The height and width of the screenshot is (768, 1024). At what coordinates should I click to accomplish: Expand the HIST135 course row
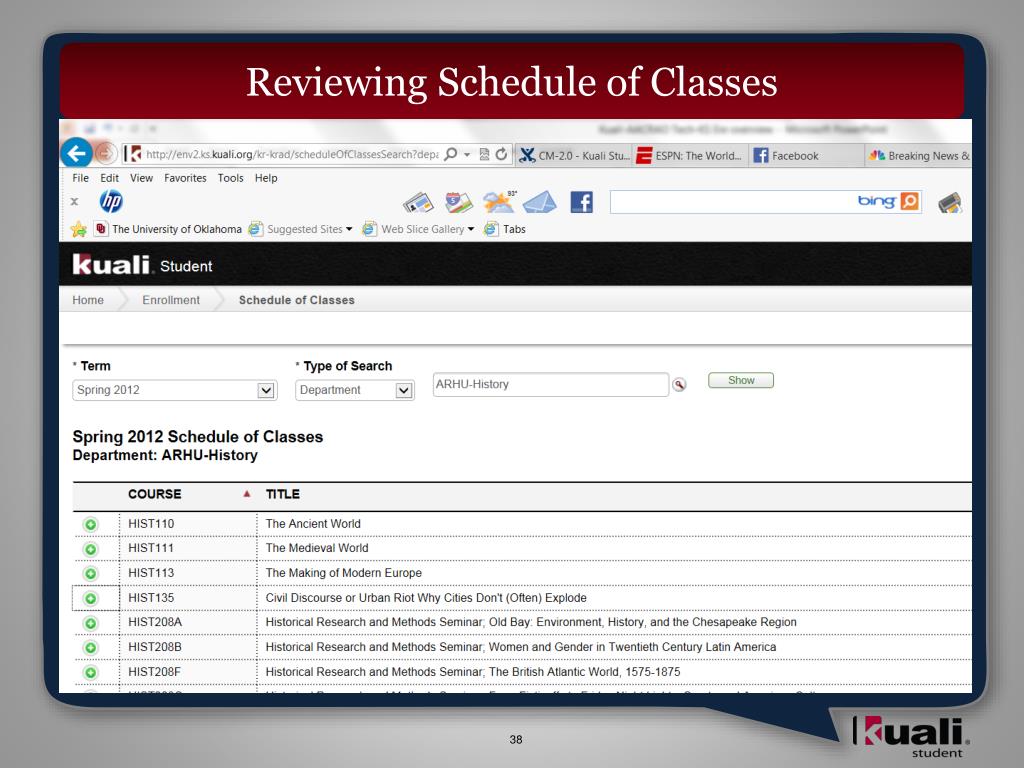coord(91,598)
